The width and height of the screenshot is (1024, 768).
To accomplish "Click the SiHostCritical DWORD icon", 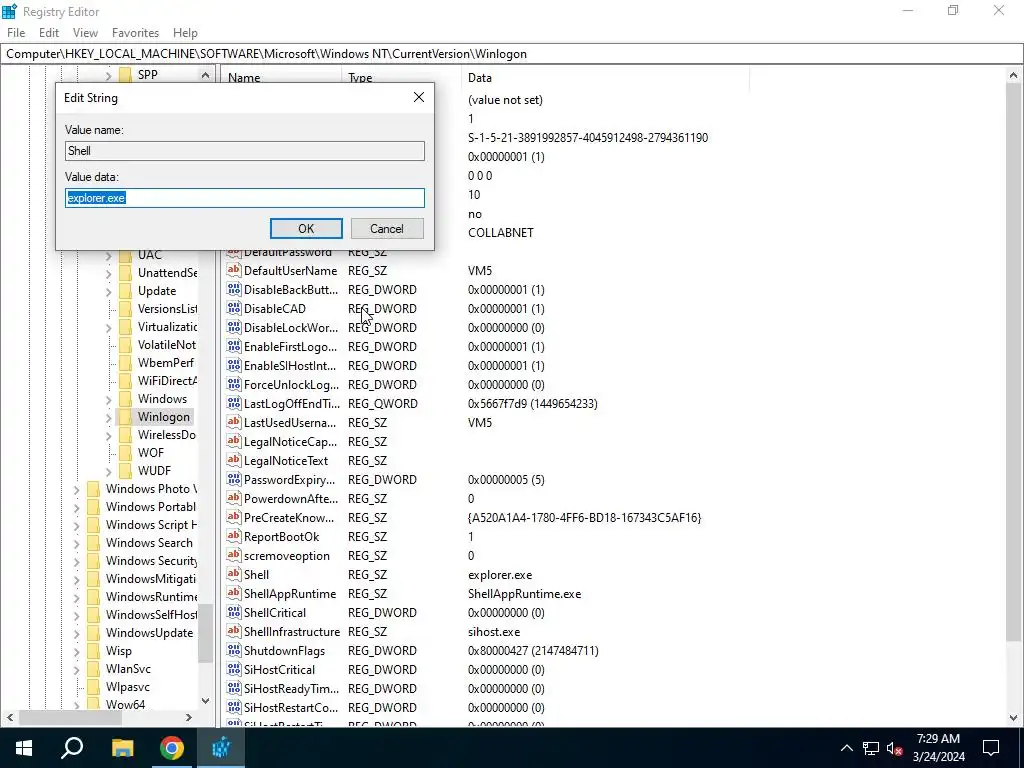I will point(234,669).
